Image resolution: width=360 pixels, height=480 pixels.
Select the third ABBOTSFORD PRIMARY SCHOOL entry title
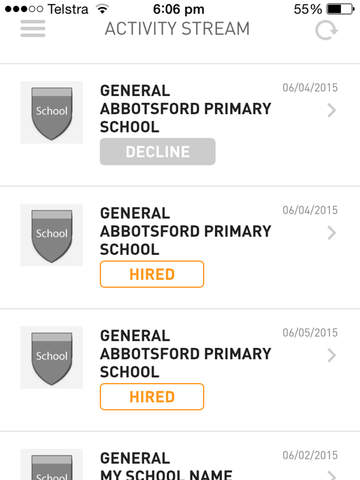[x=186, y=354]
